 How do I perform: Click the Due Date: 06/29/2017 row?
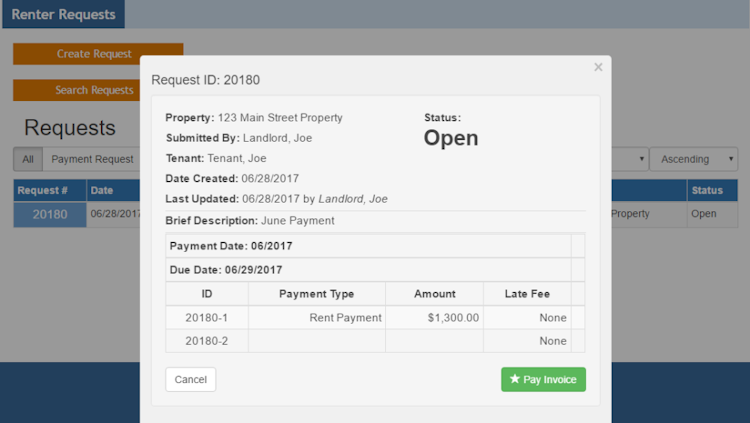pyautogui.click(x=368, y=270)
